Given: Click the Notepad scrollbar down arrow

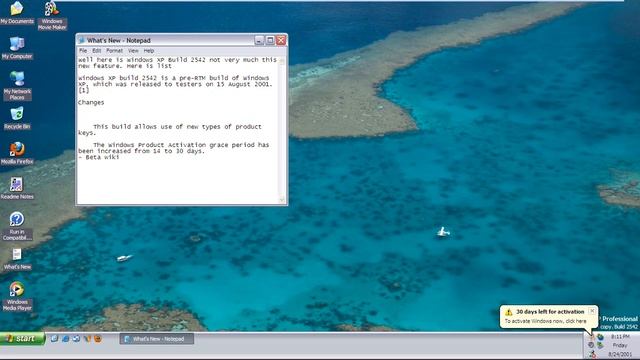Looking at the screenshot, I should [x=282, y=200].
